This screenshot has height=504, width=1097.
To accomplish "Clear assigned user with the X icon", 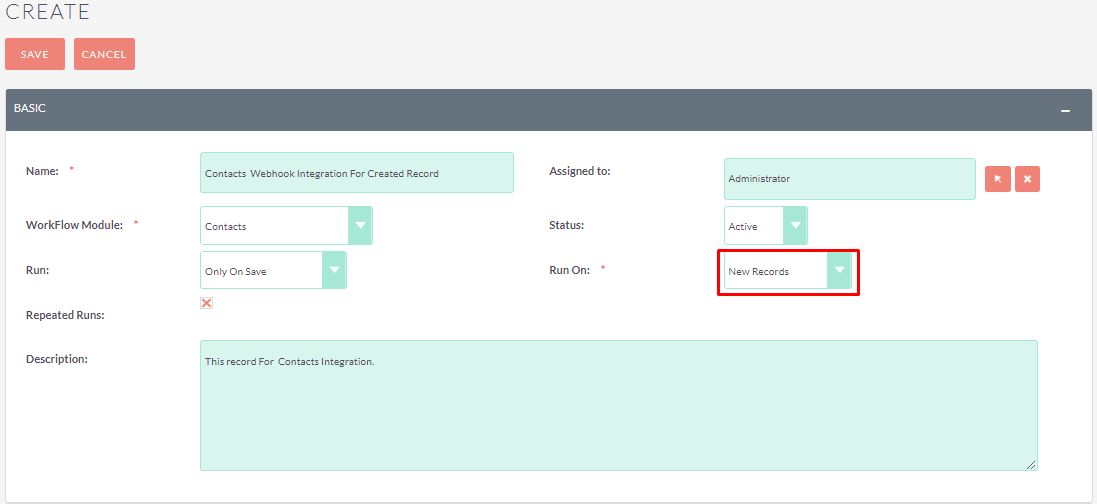I will (1027, 179).
